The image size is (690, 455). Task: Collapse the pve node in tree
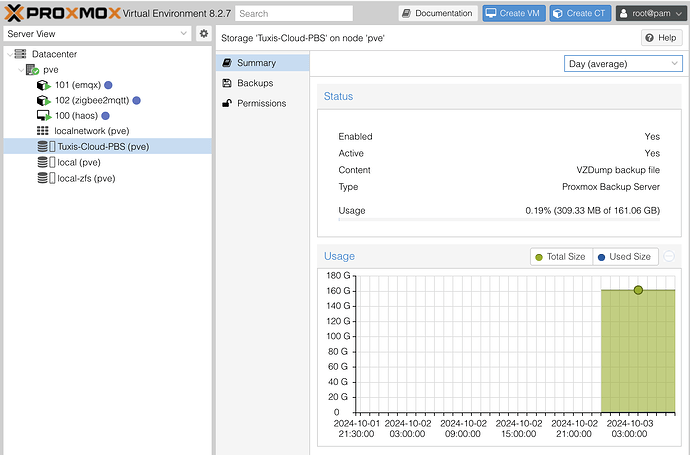pos(21,70)
